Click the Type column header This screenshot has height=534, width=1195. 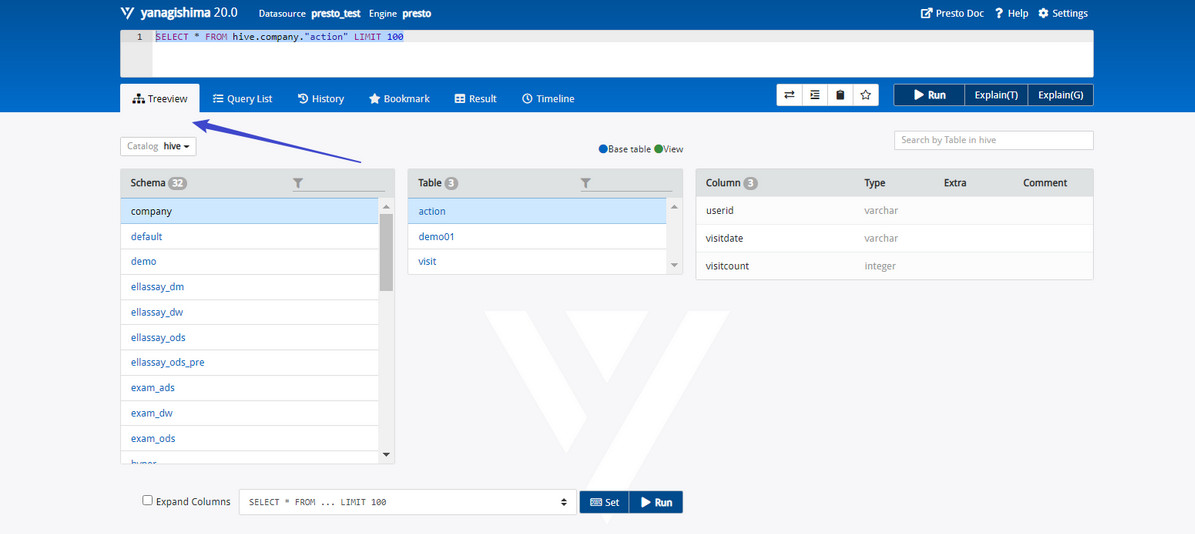coord(874,183)
